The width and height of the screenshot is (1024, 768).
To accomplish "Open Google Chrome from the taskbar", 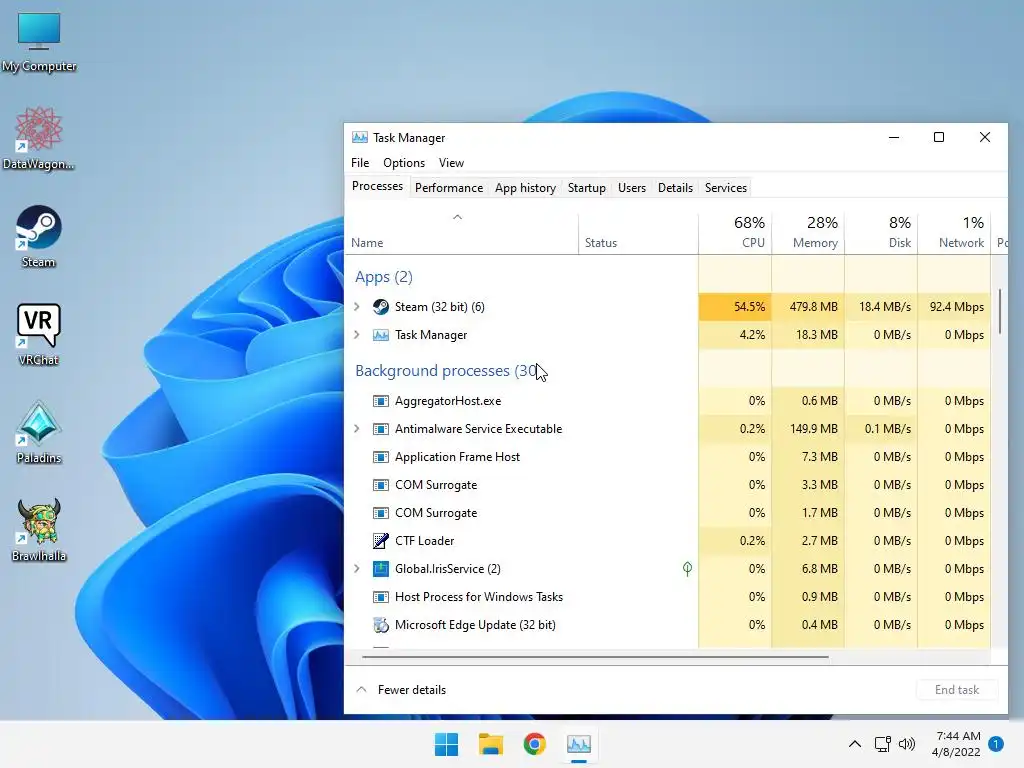I will pos(534,744).
